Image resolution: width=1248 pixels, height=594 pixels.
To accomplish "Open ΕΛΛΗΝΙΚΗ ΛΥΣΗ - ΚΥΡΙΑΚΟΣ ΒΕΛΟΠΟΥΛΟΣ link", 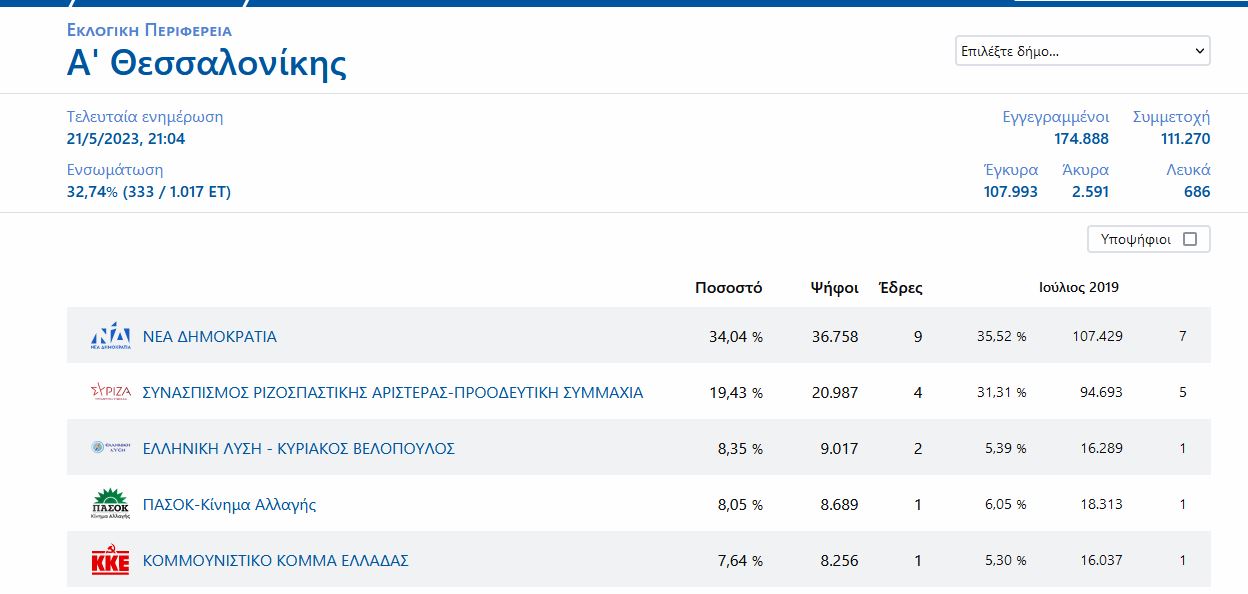I will pyautogui.click(x=299, y=449).
